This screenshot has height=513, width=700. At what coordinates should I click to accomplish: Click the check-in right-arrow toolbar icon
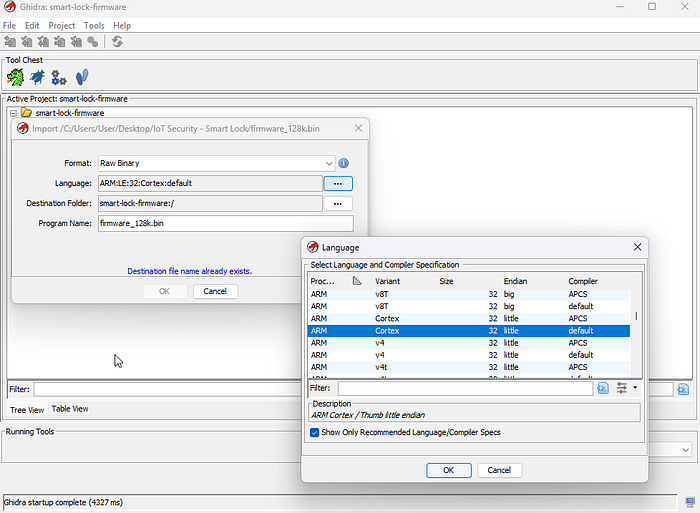click(x=59, y=42)
